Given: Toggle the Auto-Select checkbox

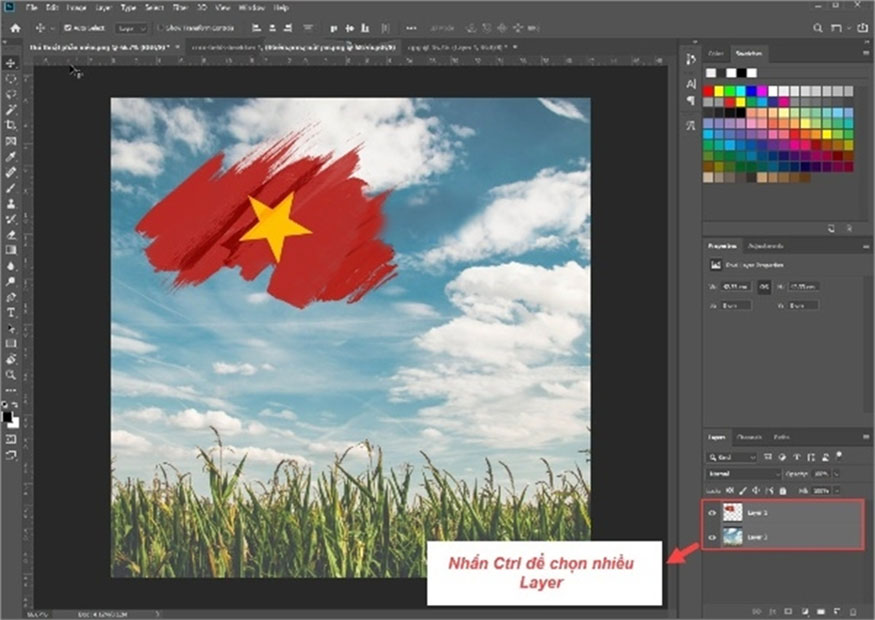Looking at the screenshot, I should pos(68,28).
